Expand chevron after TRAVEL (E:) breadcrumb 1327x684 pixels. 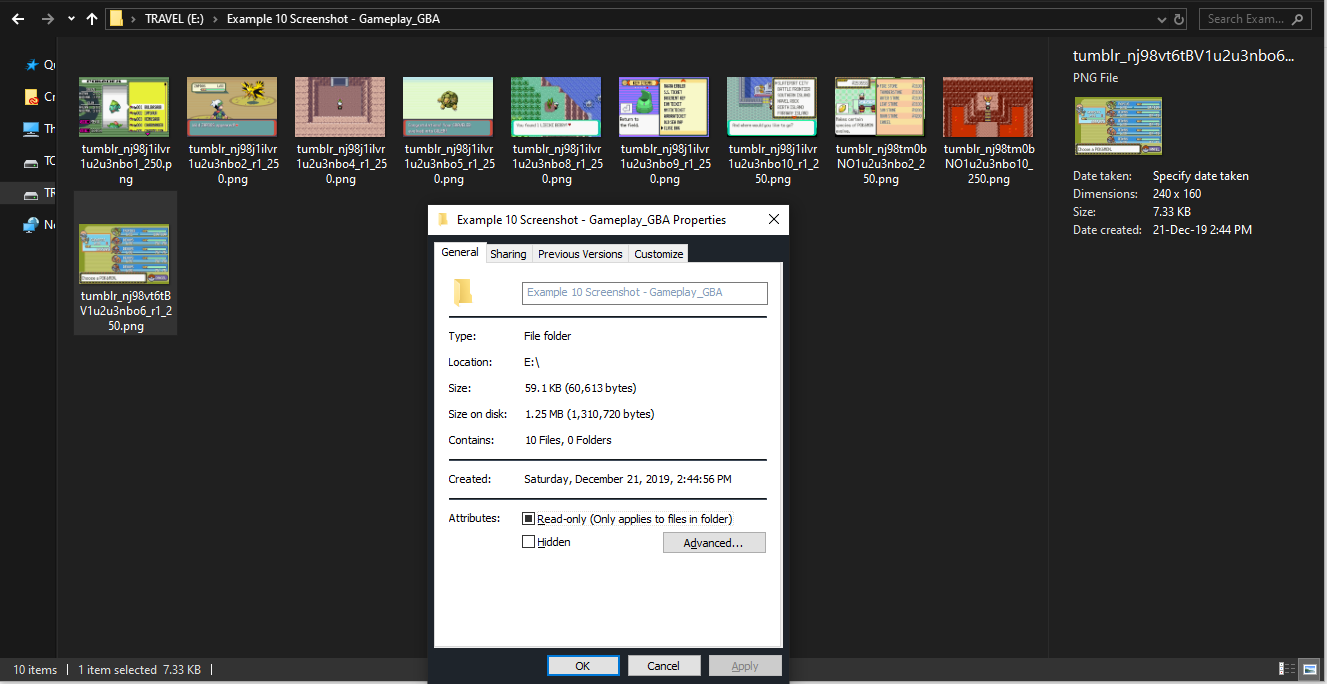(x=216, y=19)
